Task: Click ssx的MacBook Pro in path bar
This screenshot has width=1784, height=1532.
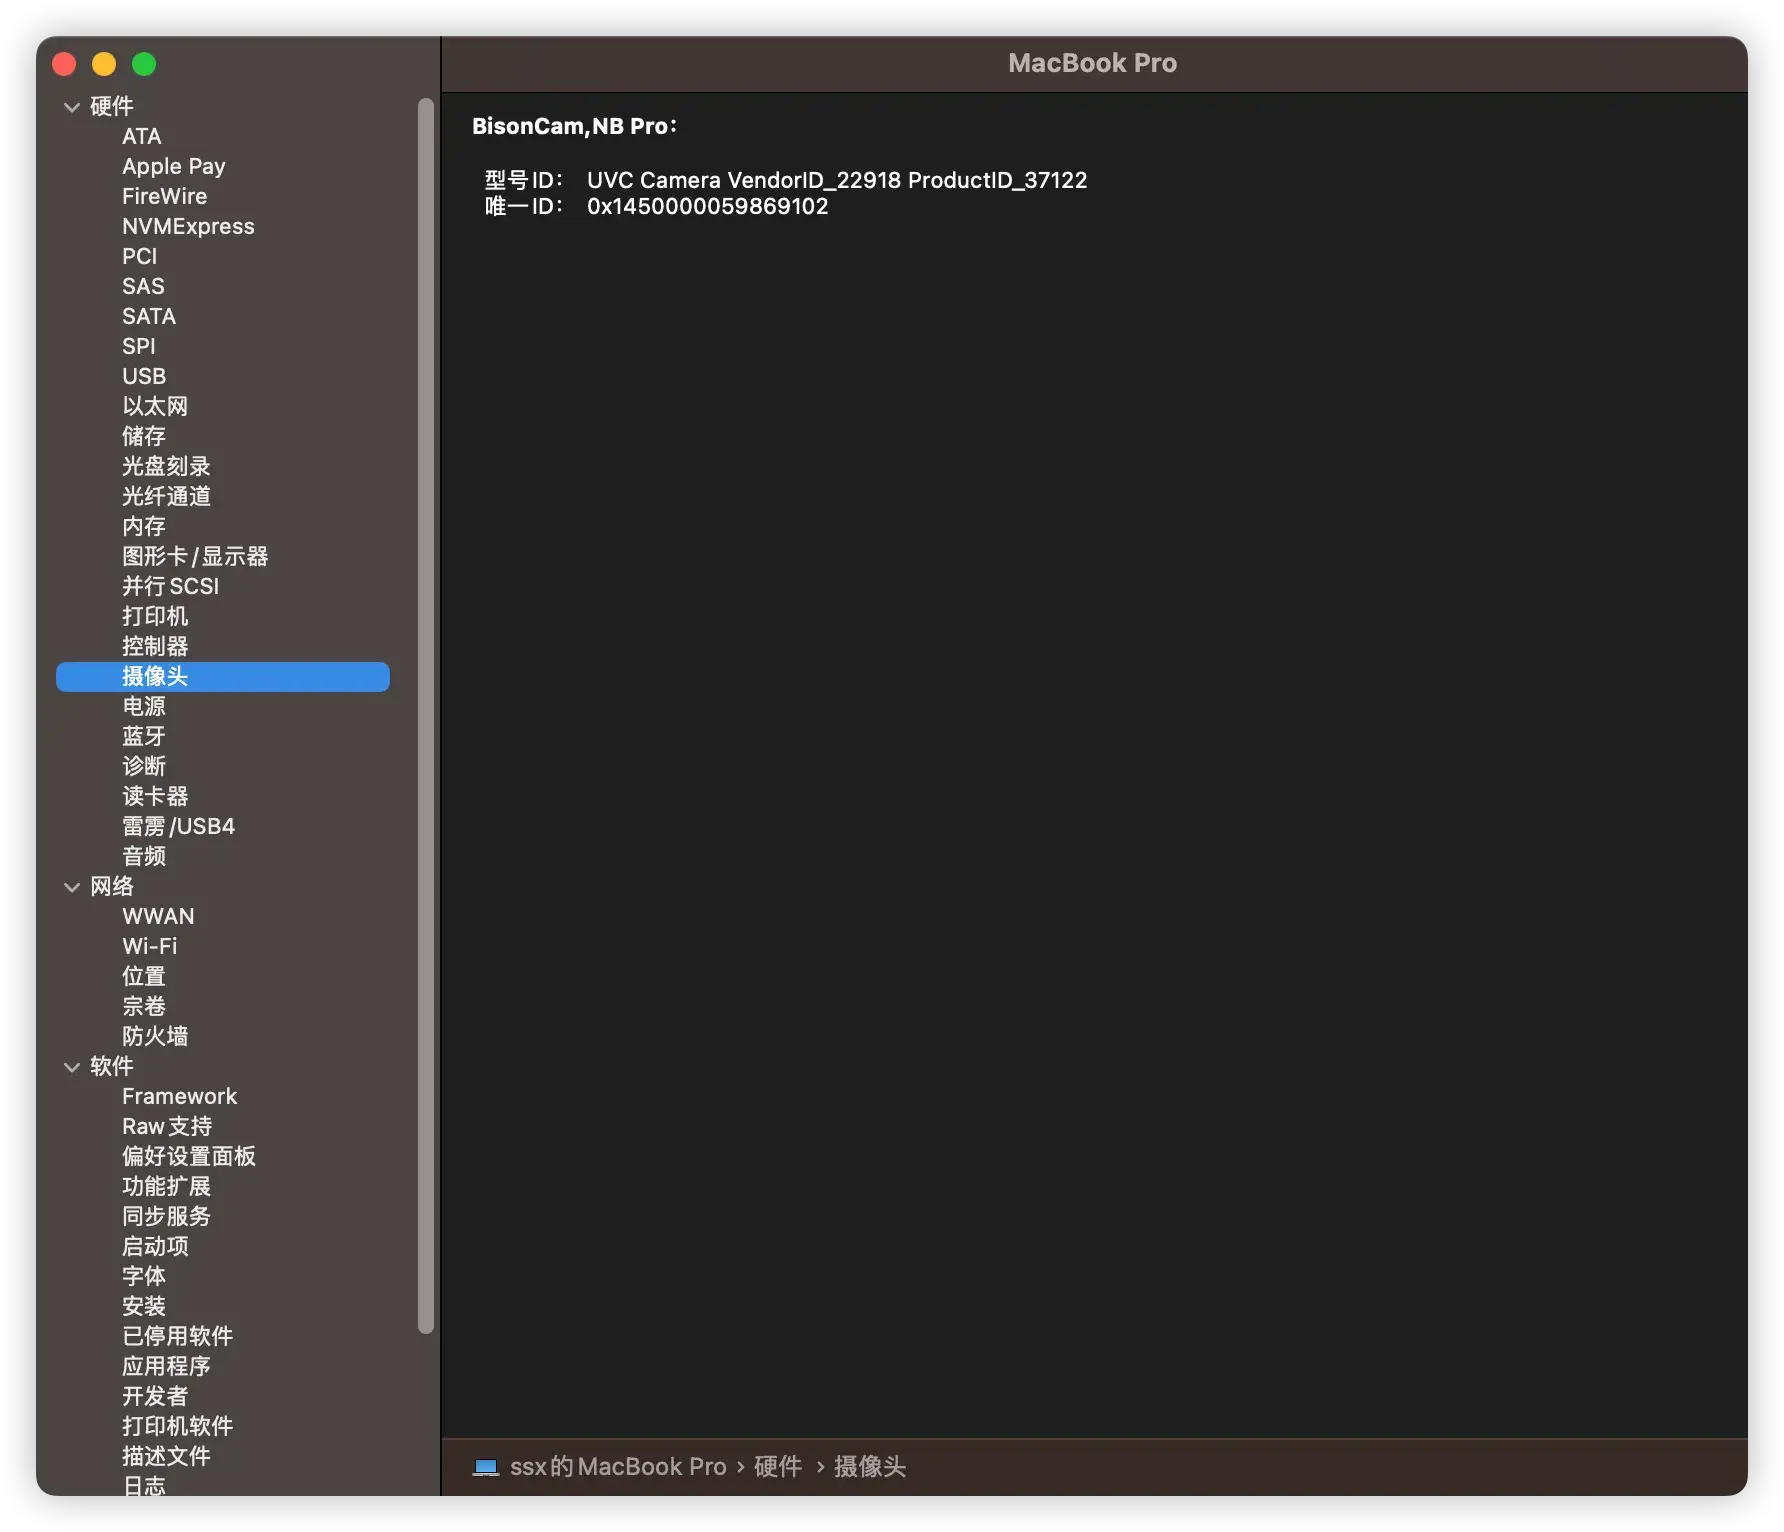Action: 618,1467
